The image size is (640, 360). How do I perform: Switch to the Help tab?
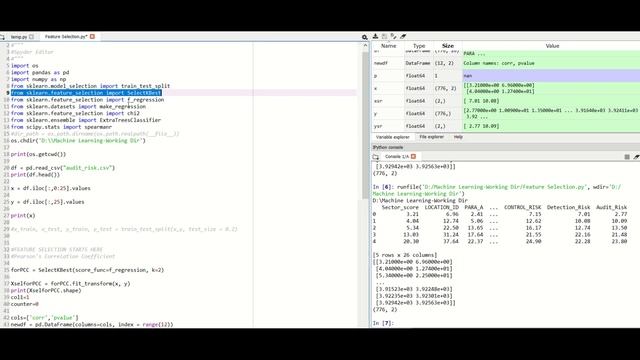tap(458, 137)
